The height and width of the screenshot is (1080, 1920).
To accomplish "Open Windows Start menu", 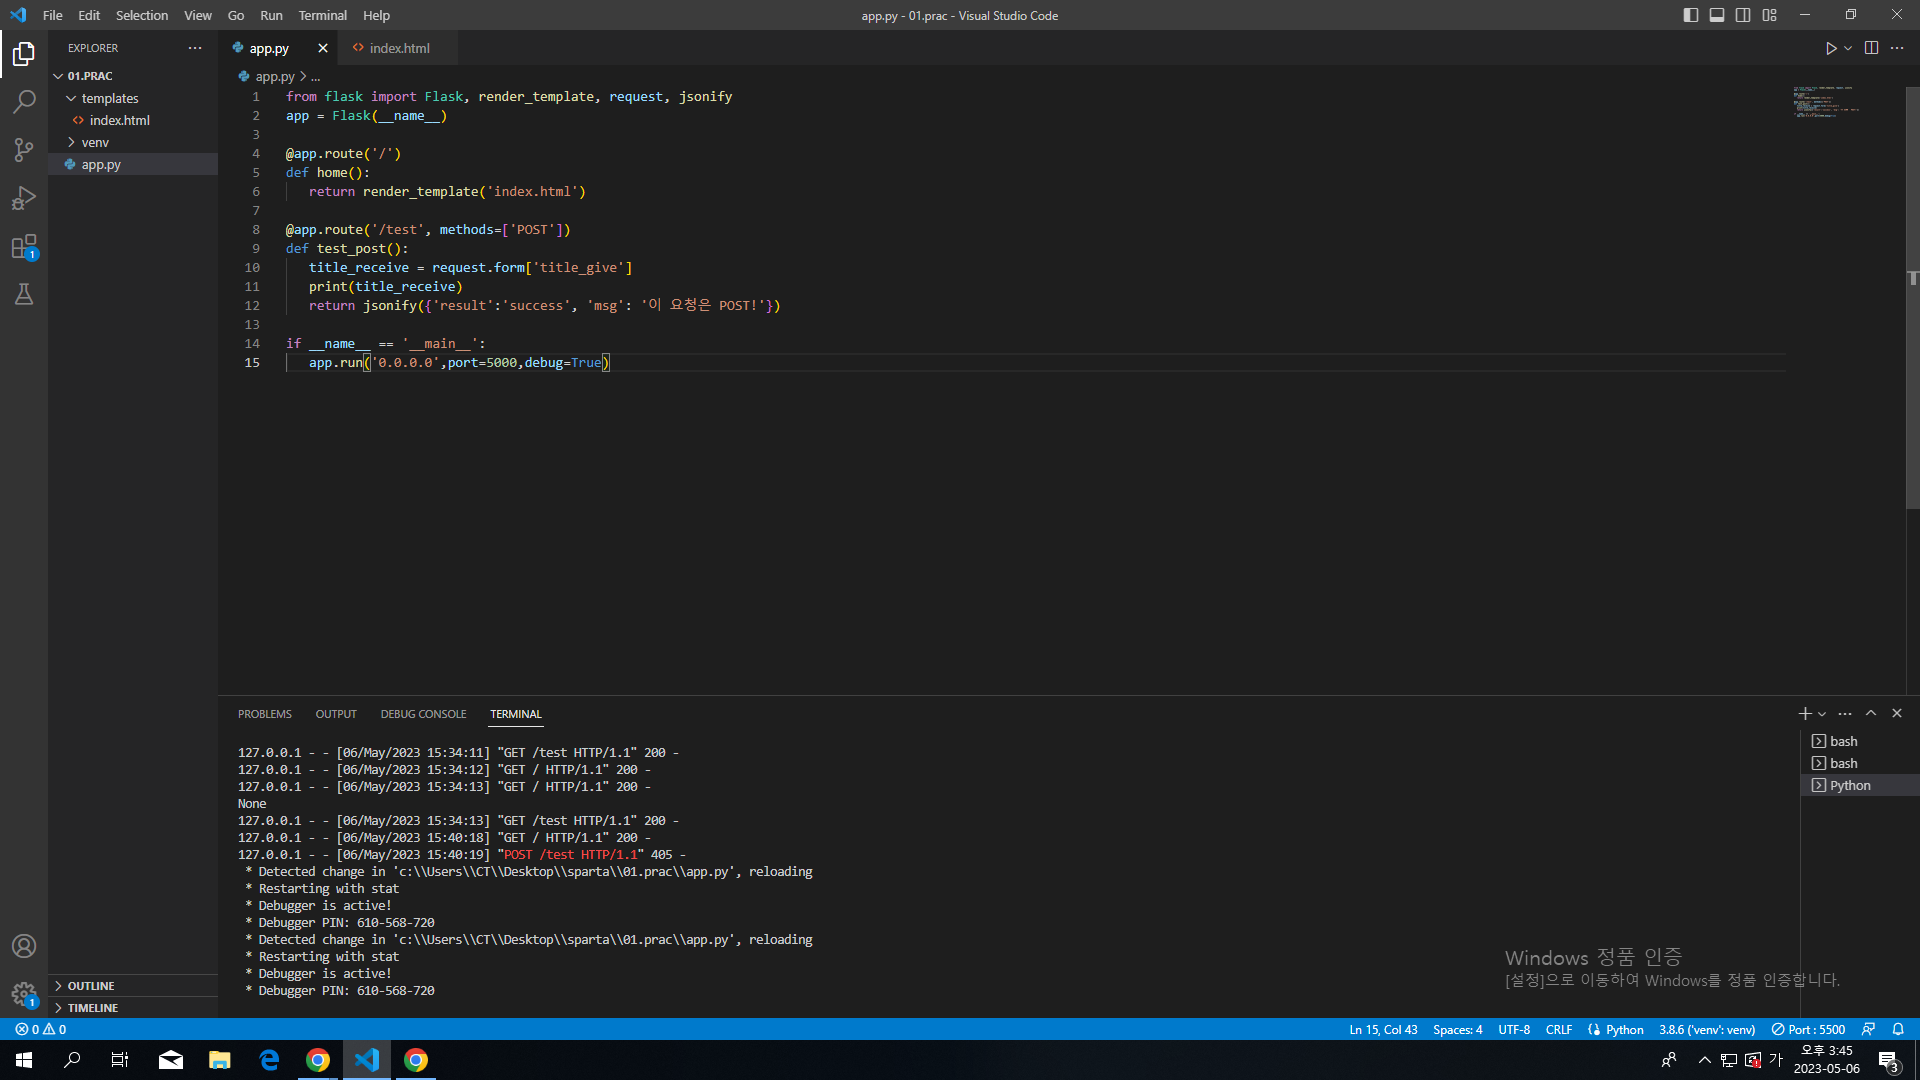I will tap(24, 1060).
